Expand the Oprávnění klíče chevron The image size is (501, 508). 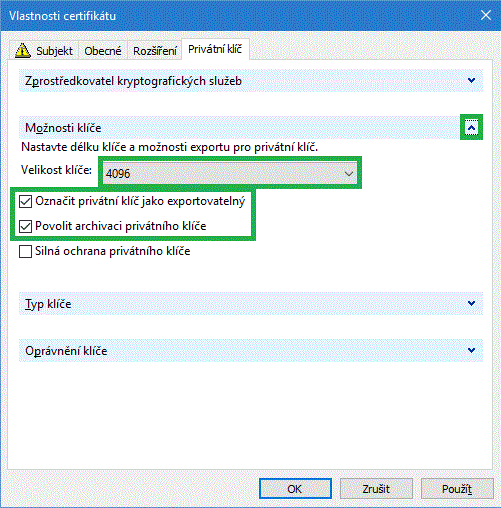click(x=471, y=350)
